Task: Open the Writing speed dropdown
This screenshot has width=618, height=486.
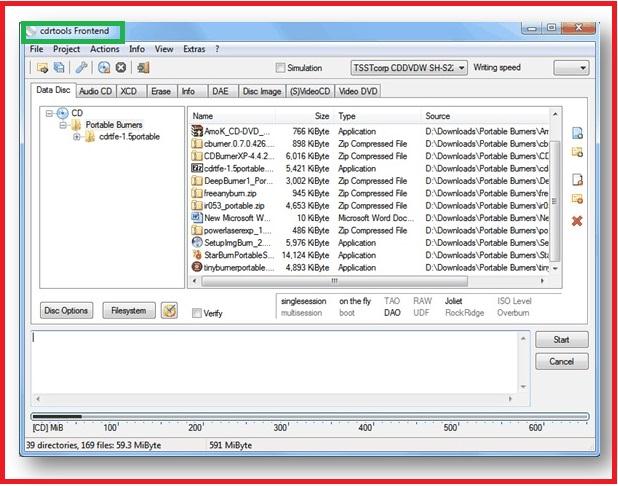Action: coord(571,68)
